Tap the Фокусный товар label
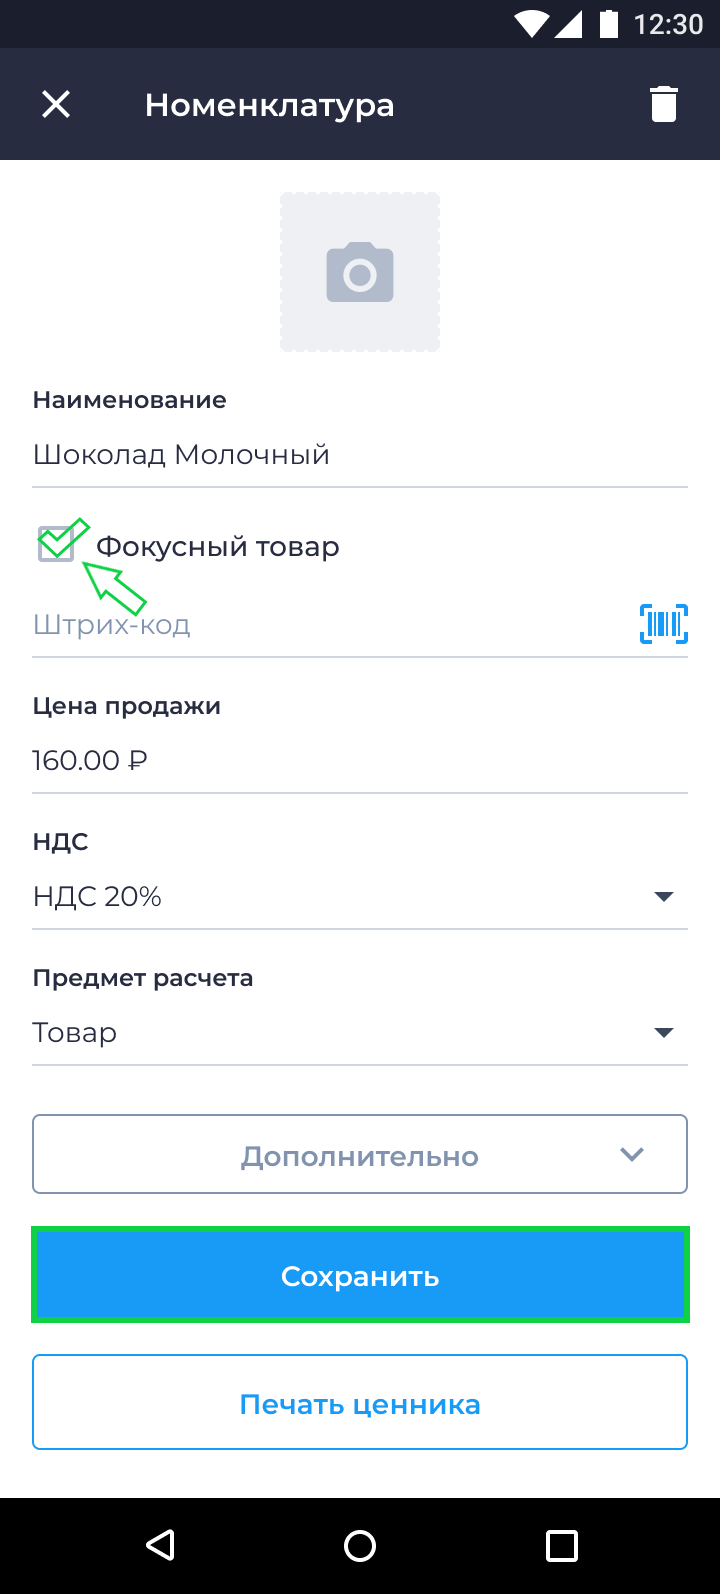720x1594 pixels. (218, 547)
